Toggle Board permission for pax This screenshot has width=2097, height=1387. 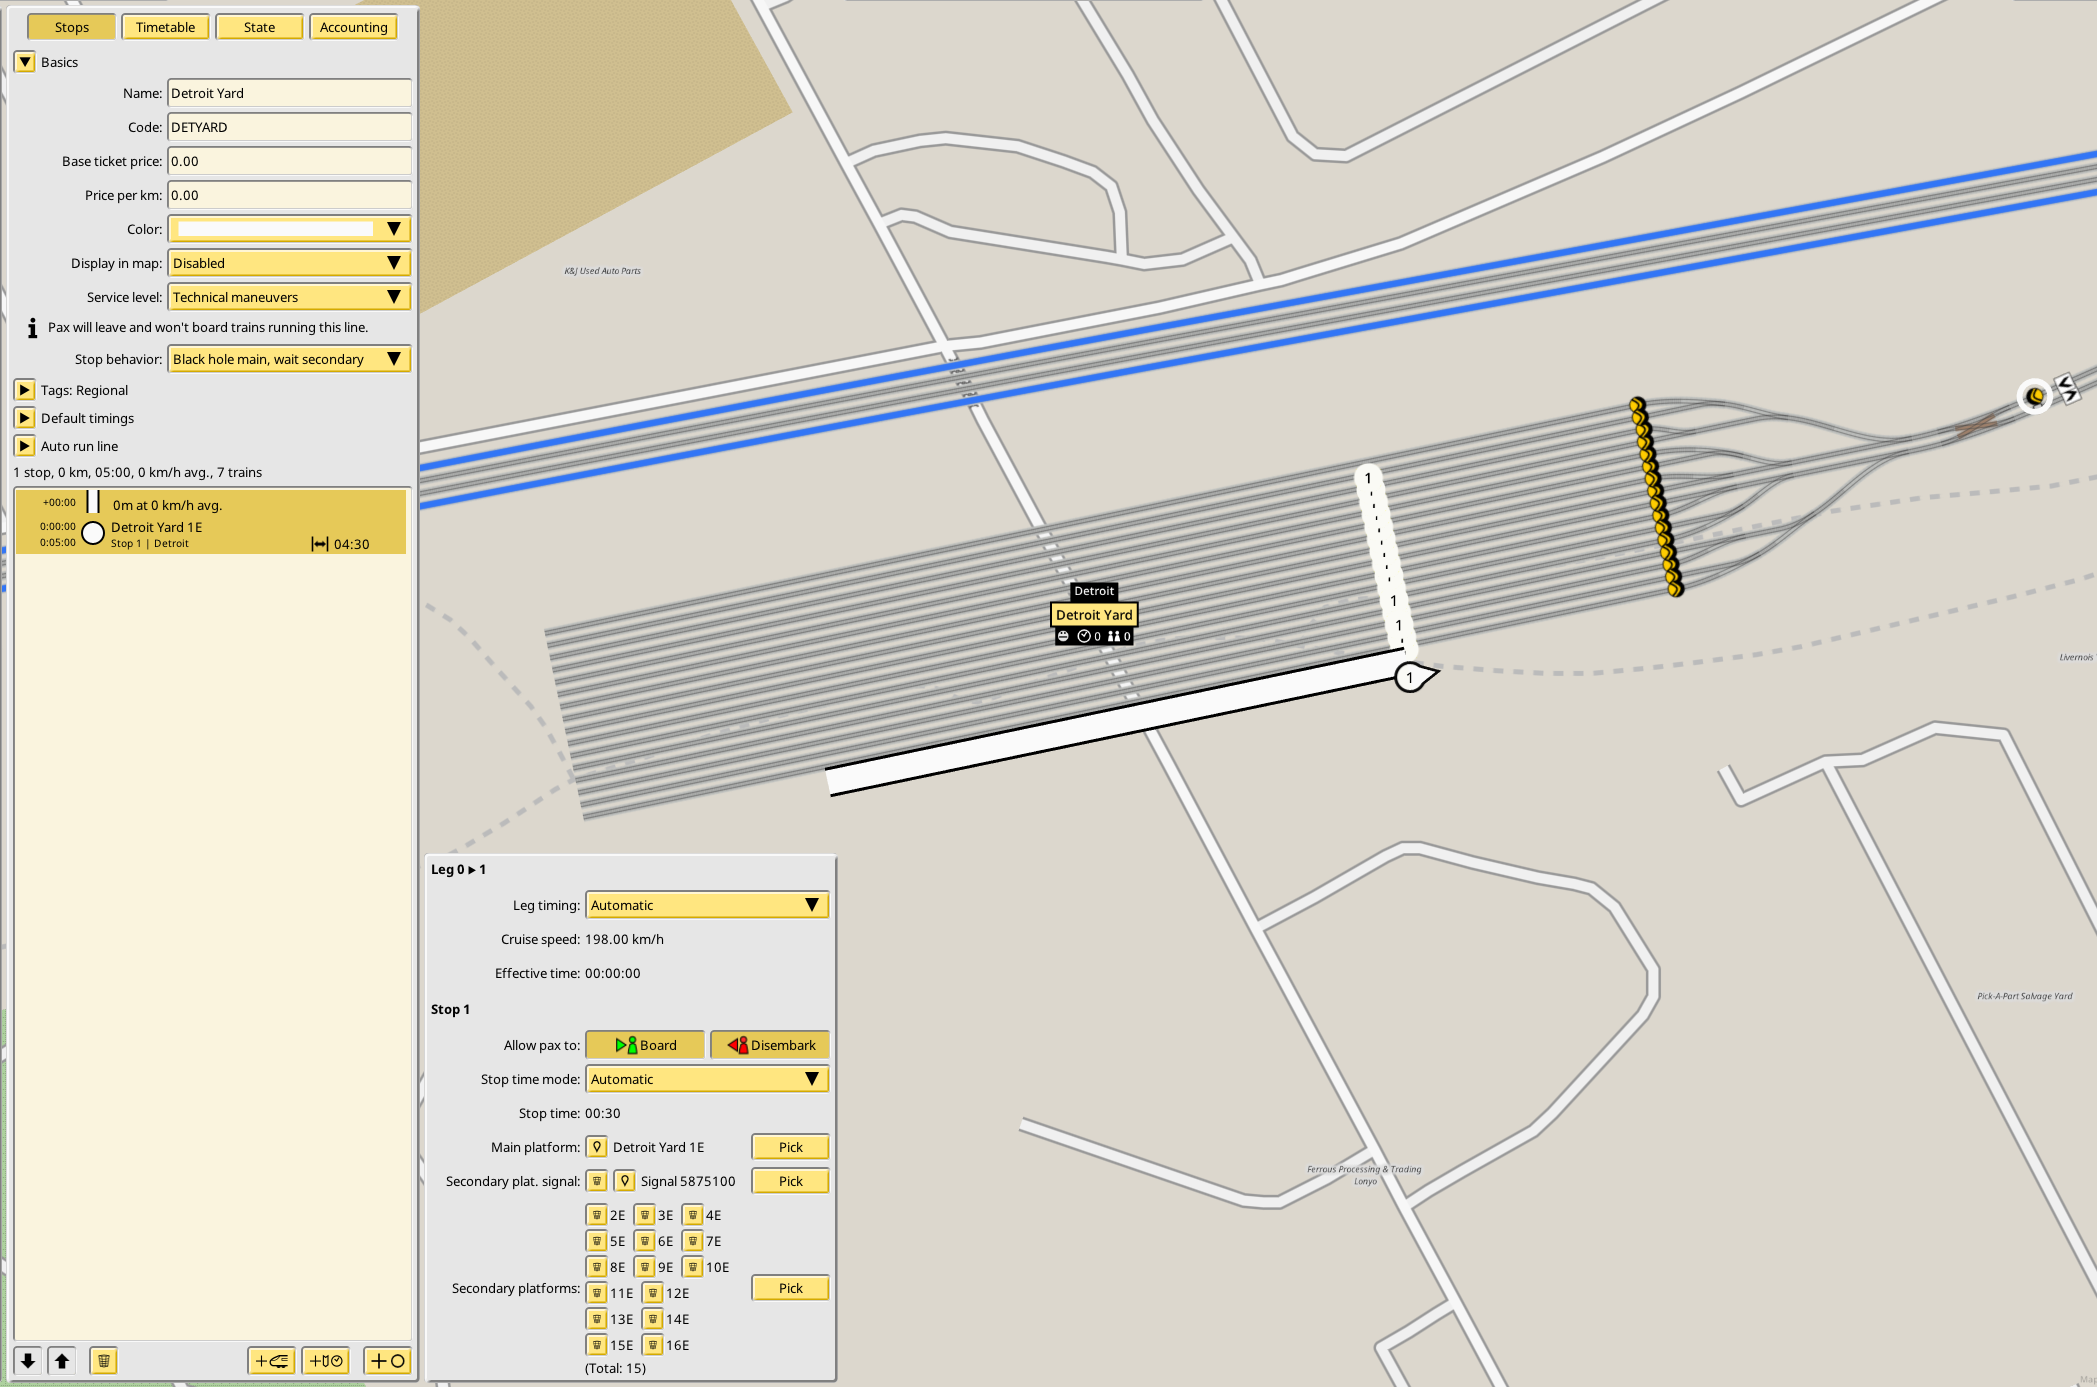click(645, 1045)
